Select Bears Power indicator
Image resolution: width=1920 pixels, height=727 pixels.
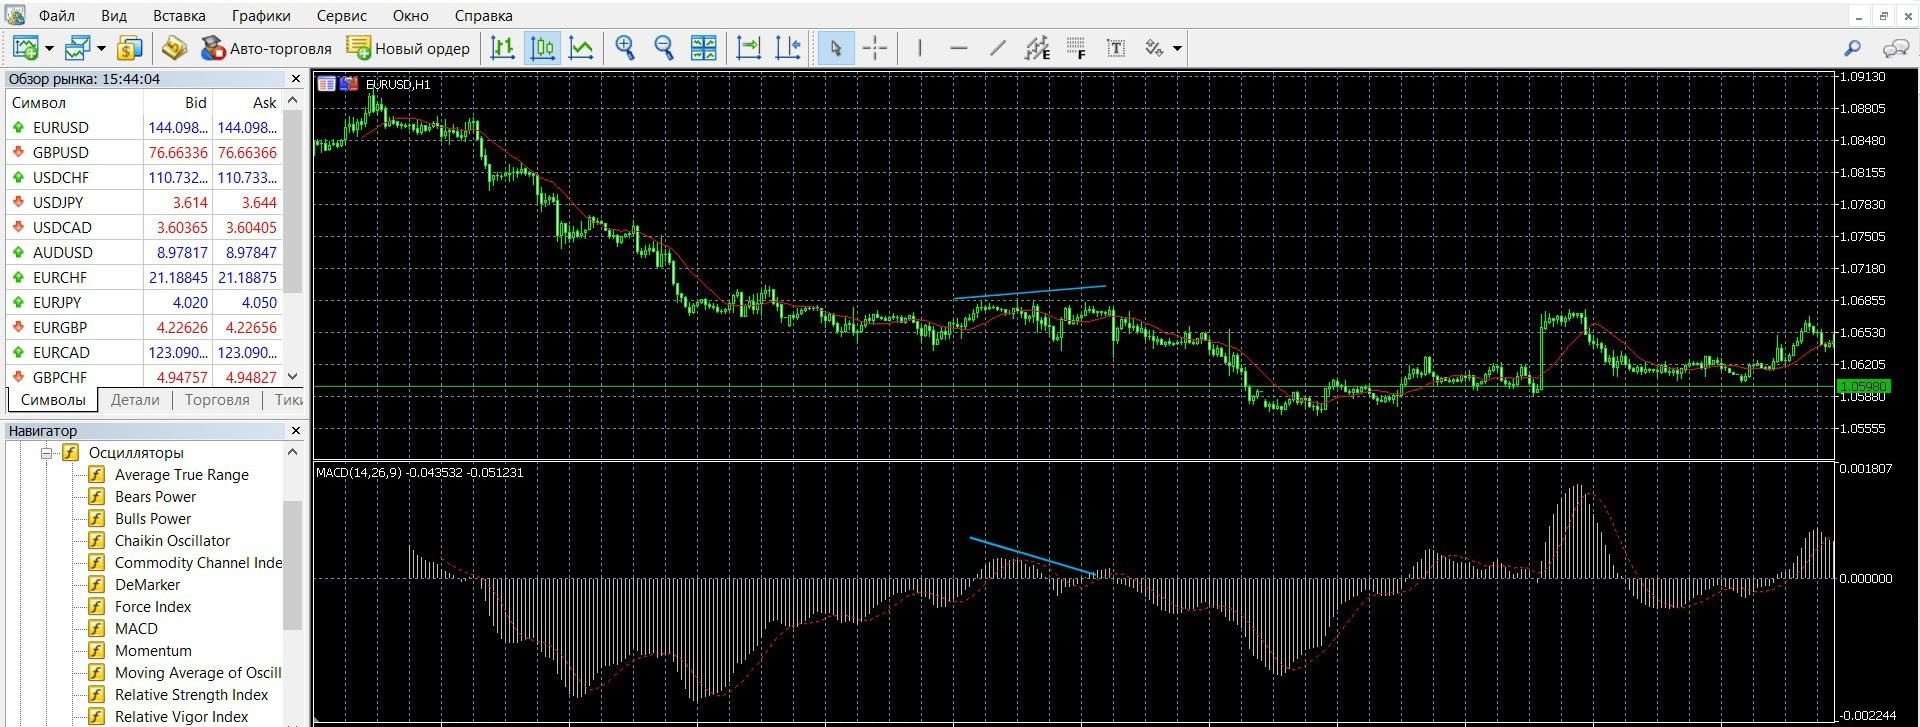pyautogui.click(x=155, y=497)
